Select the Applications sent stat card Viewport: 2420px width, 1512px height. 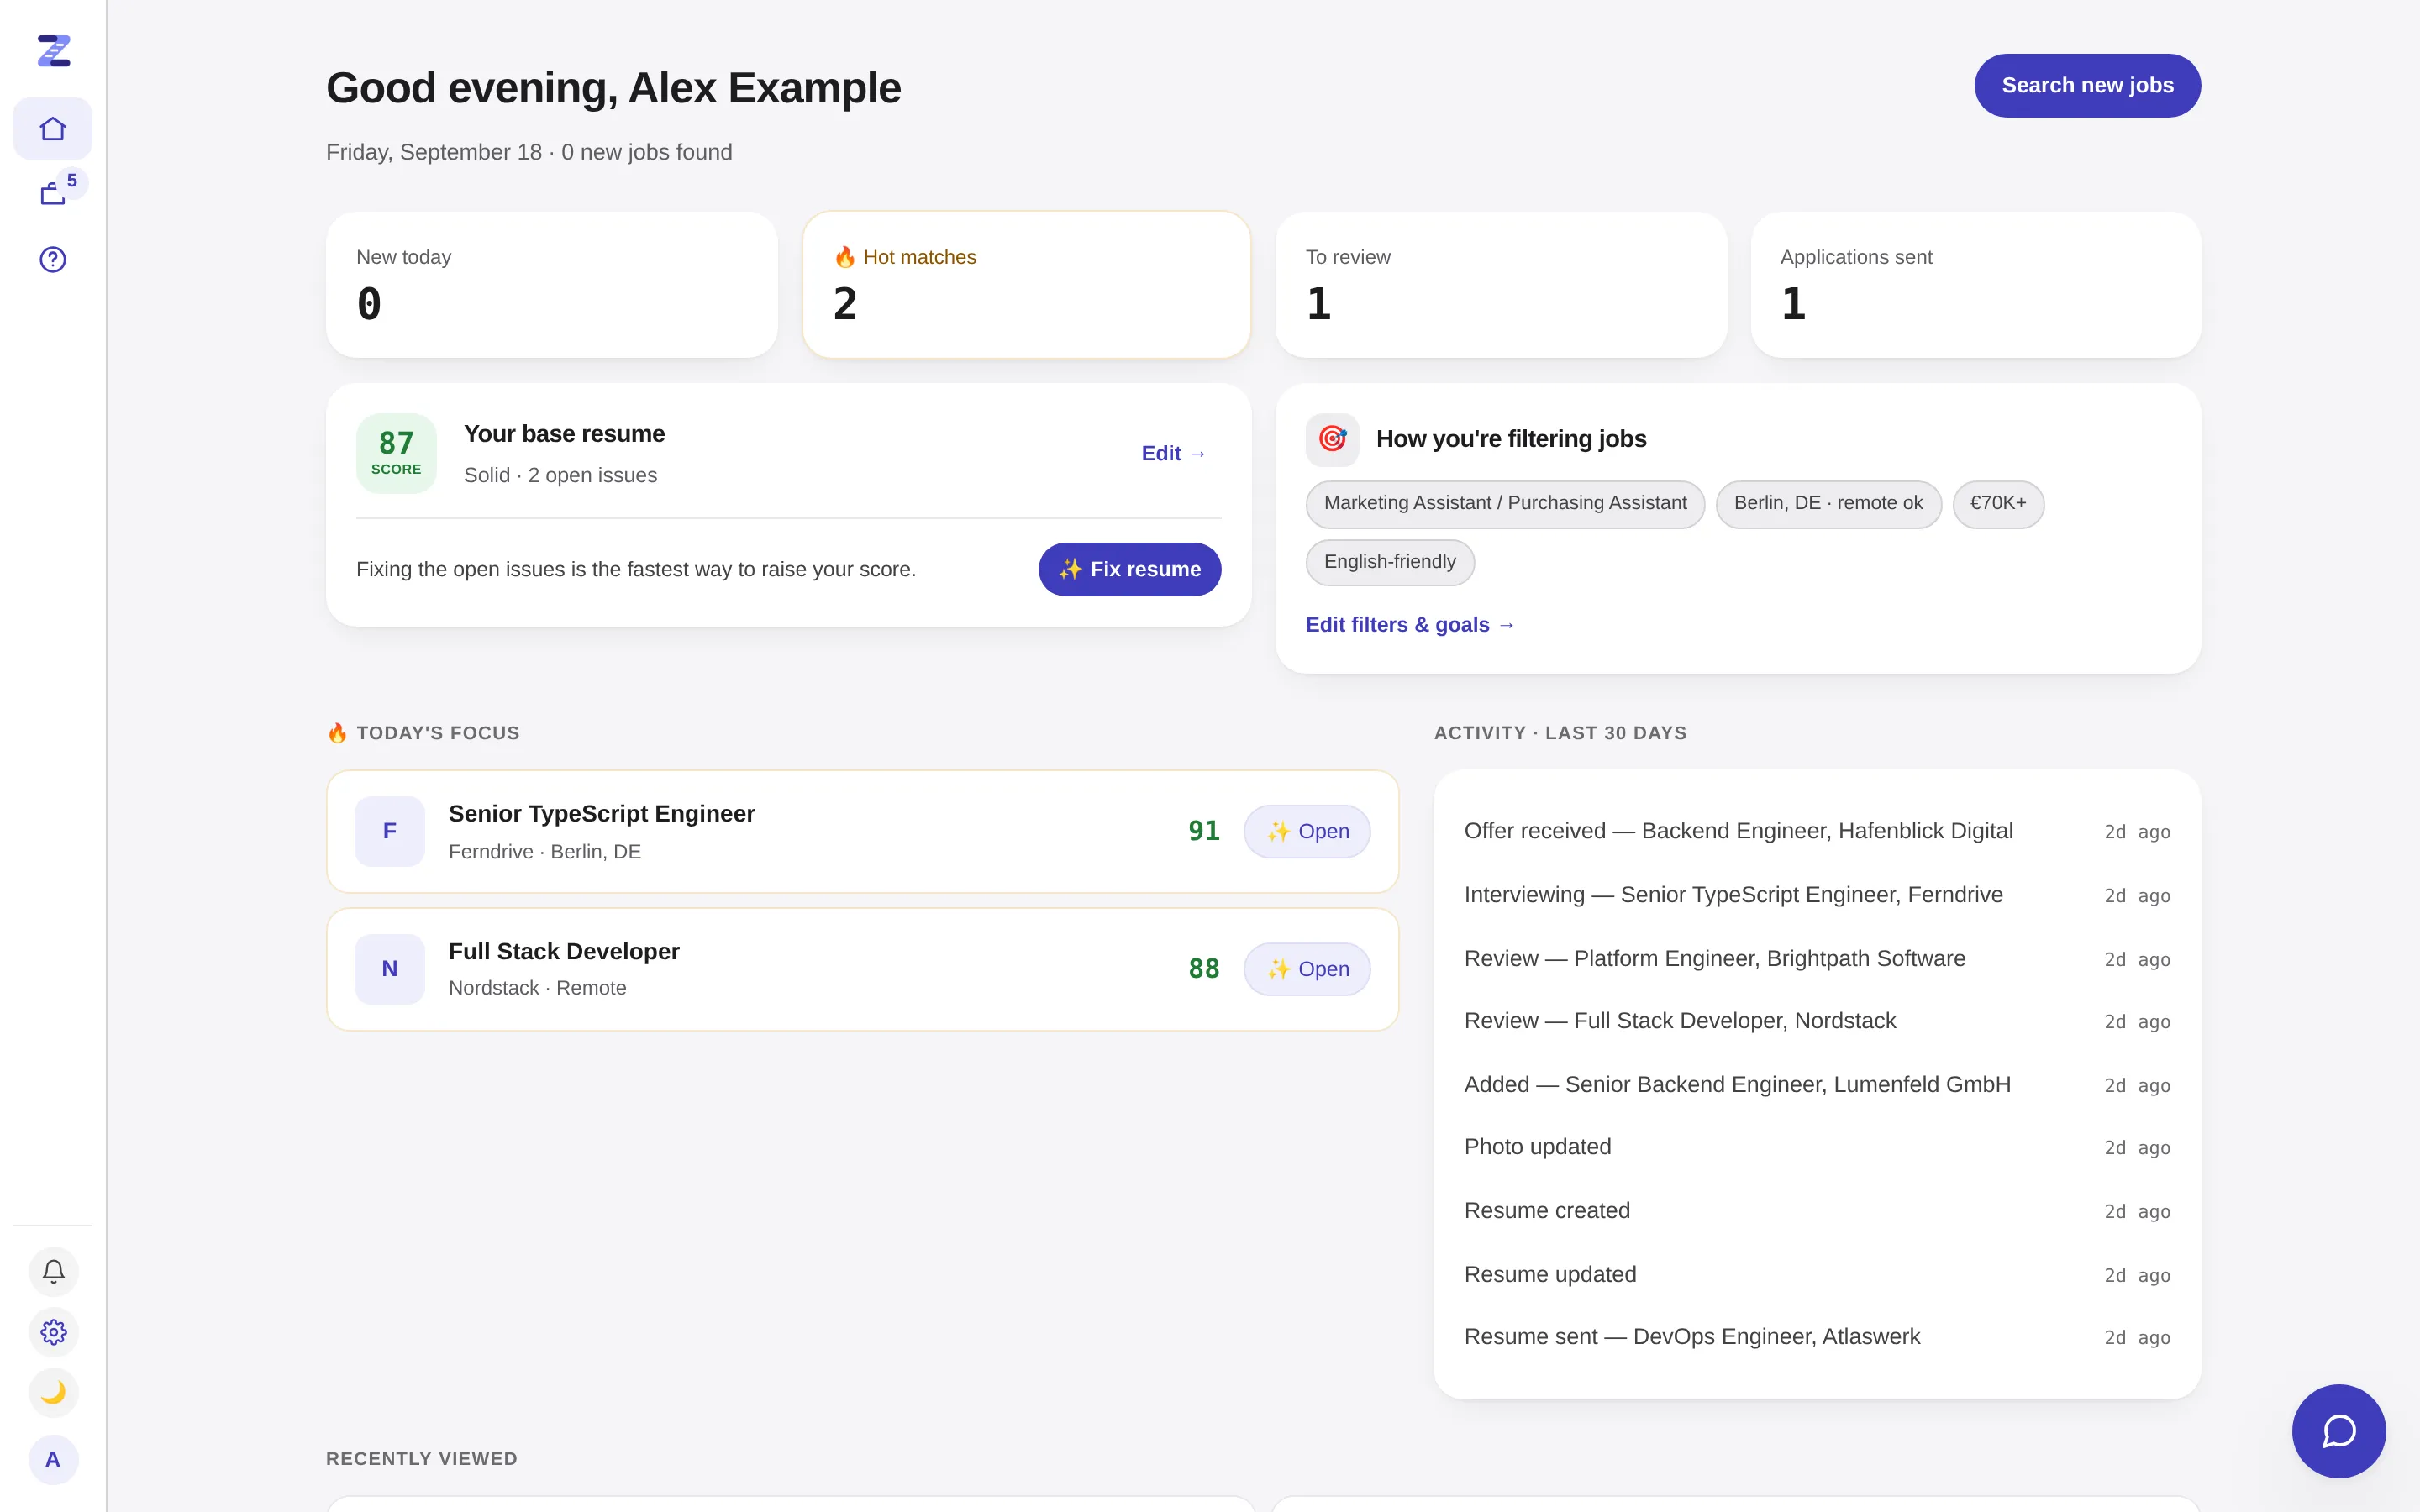pyautogui.click(x=1975, y=285)
